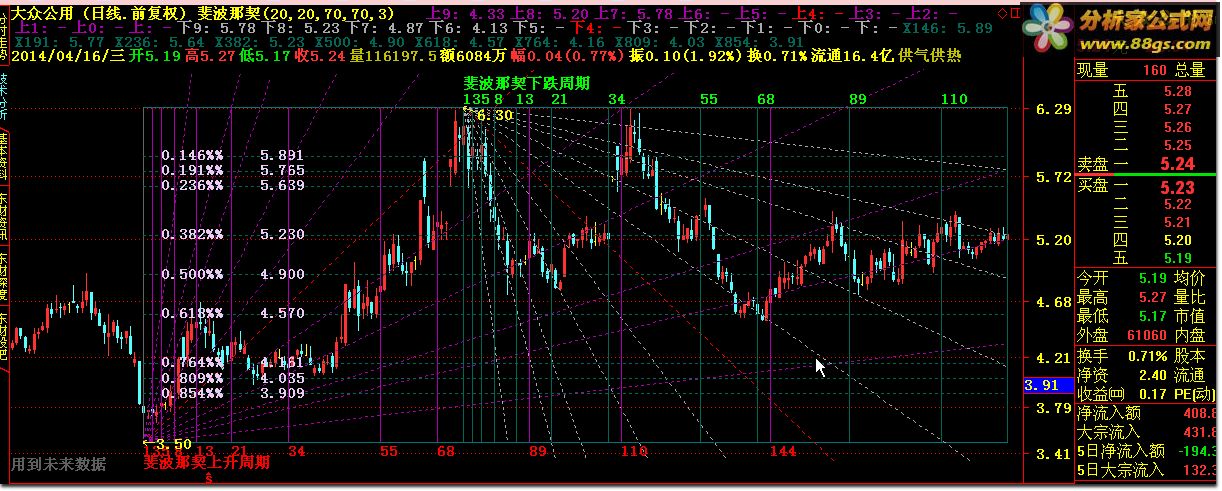Click the 净资 2.40 row
Viewport: 1222px width, 491px height.
(1120, 374)
